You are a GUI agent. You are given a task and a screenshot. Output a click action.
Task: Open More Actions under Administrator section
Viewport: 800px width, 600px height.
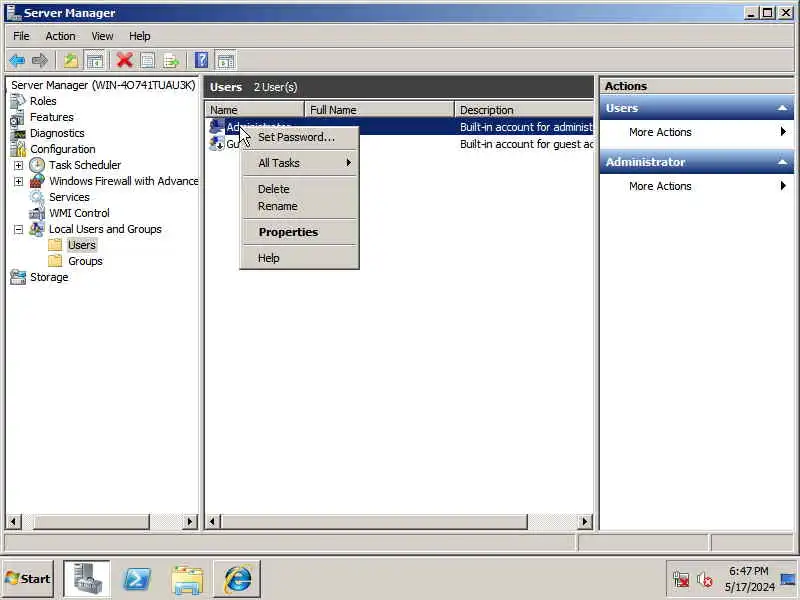click(x=697, y=186)
